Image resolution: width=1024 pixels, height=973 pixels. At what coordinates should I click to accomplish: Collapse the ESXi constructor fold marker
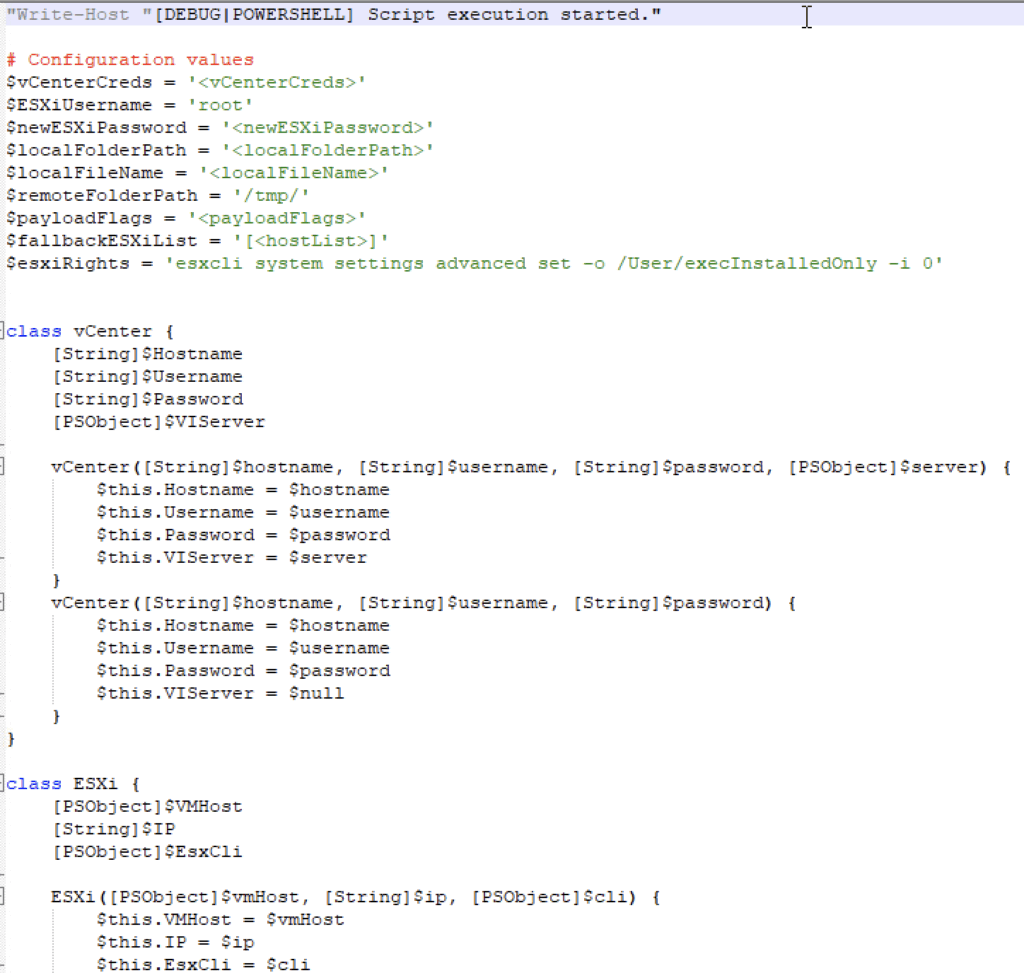[x=2, y=896]
